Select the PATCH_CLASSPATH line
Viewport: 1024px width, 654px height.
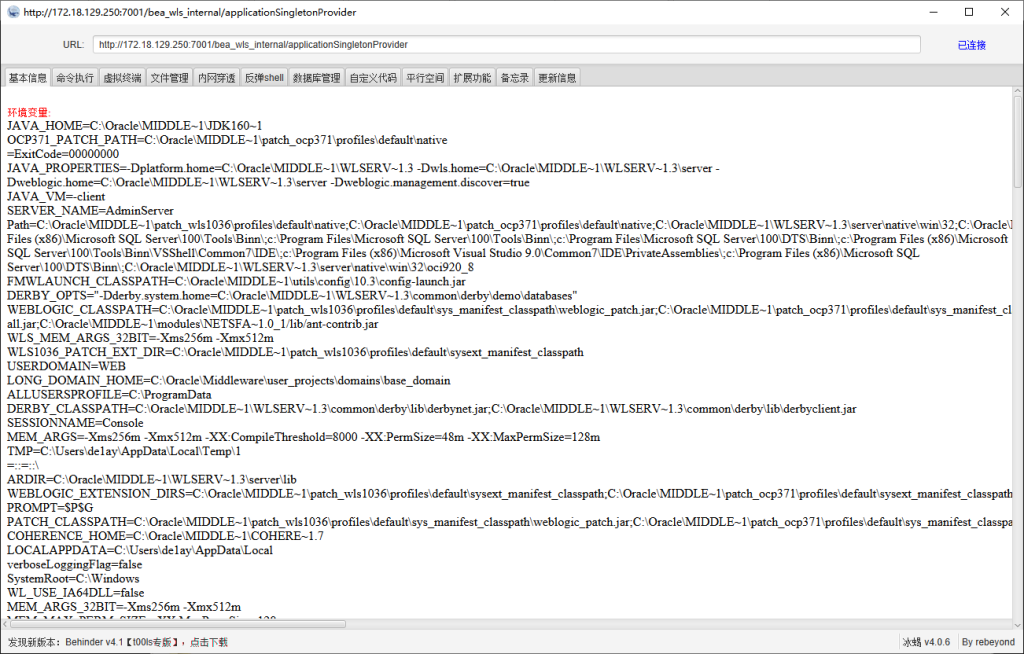[509, 522]
